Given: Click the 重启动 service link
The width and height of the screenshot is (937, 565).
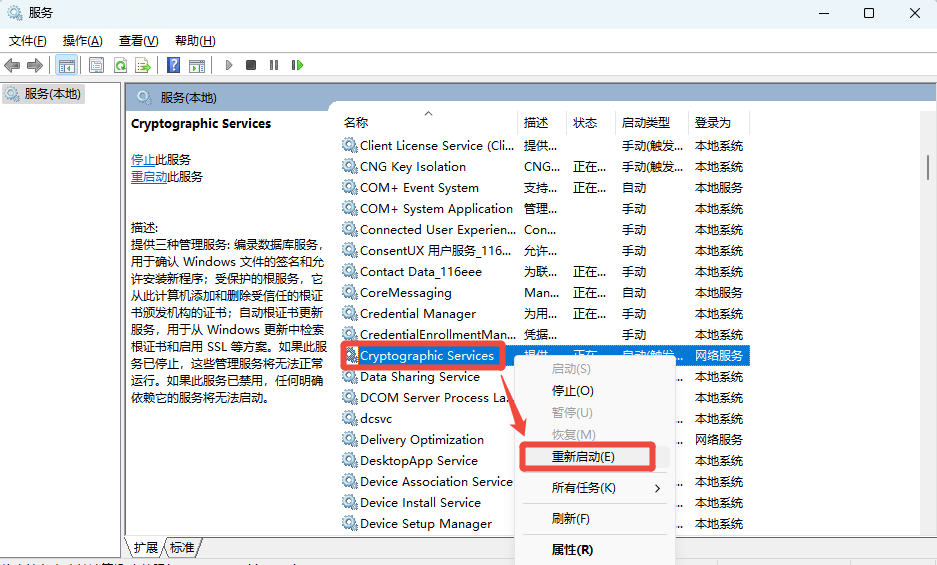Looking at the screenshot, I should pyautogui.click(x=149, y=177).
